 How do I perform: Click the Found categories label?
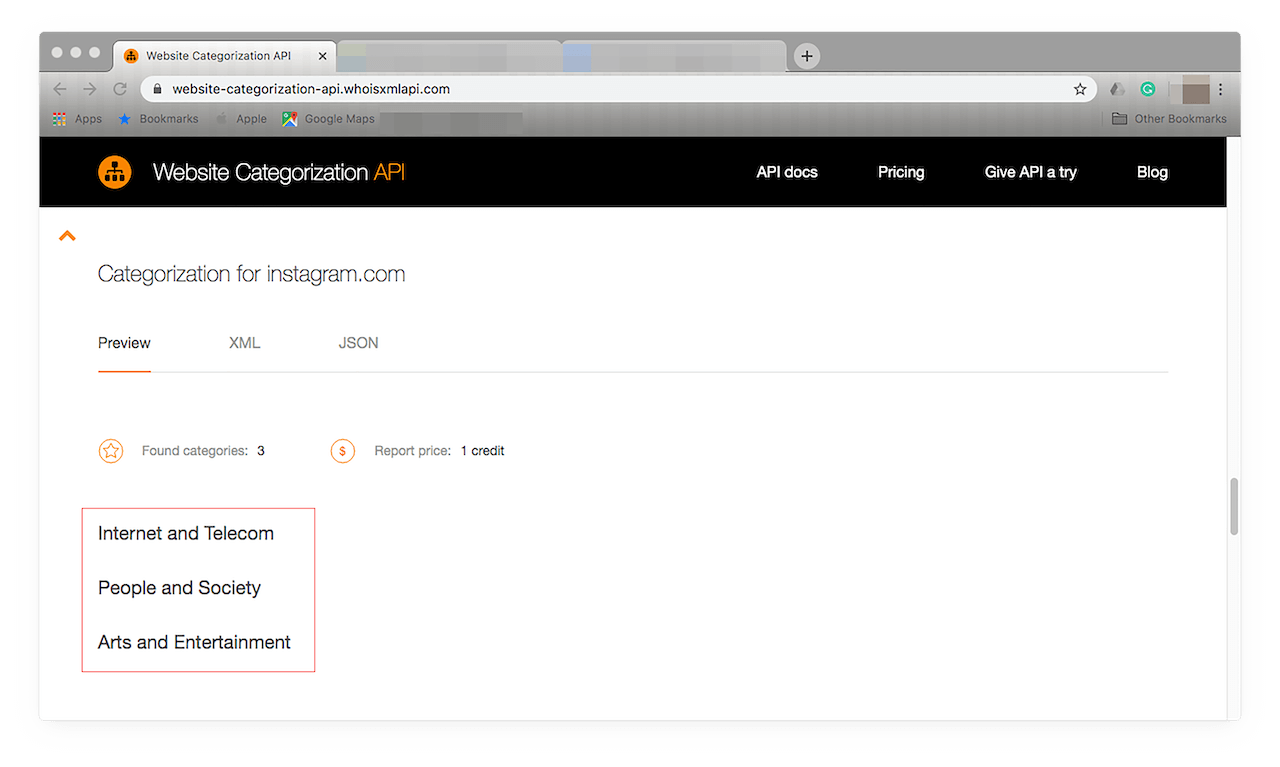coord(195,451)
